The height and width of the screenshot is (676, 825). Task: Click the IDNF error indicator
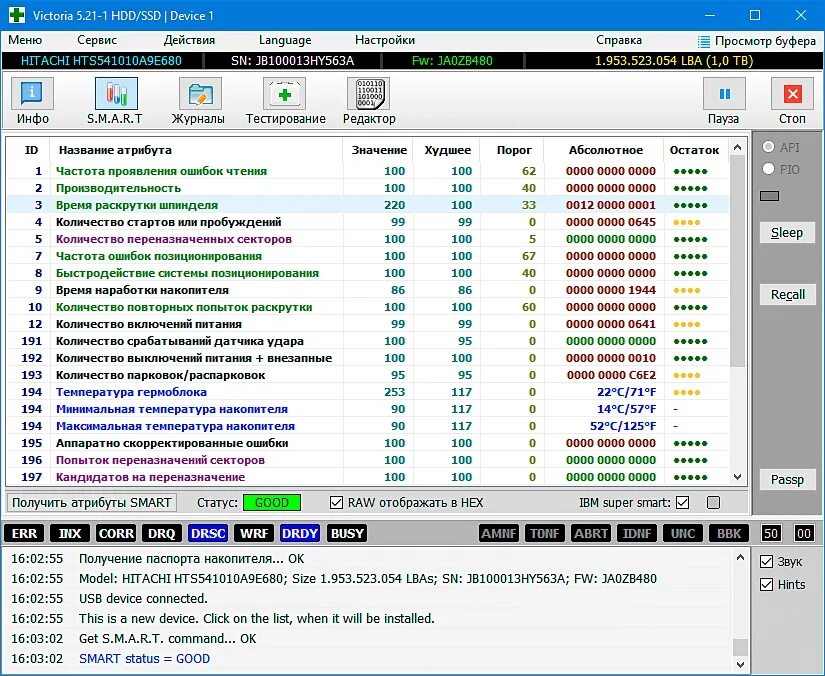tap(637, 533)
